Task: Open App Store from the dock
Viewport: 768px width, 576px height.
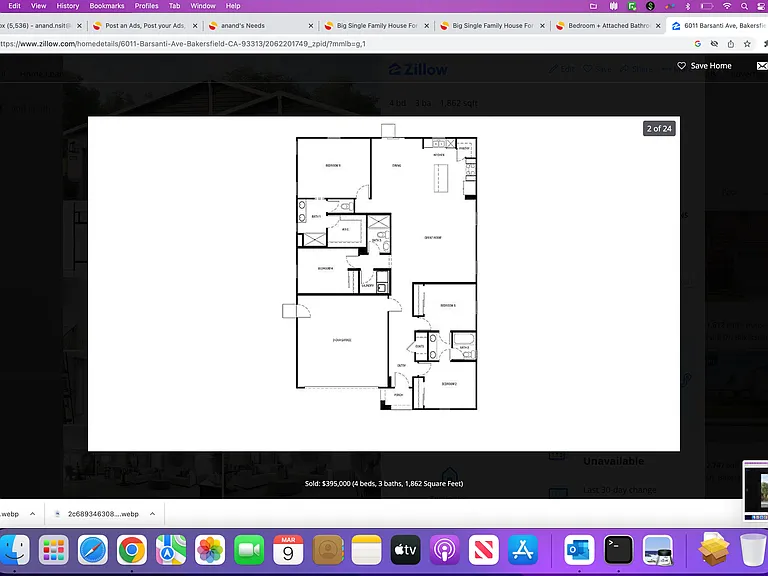Action: [523, 550]
